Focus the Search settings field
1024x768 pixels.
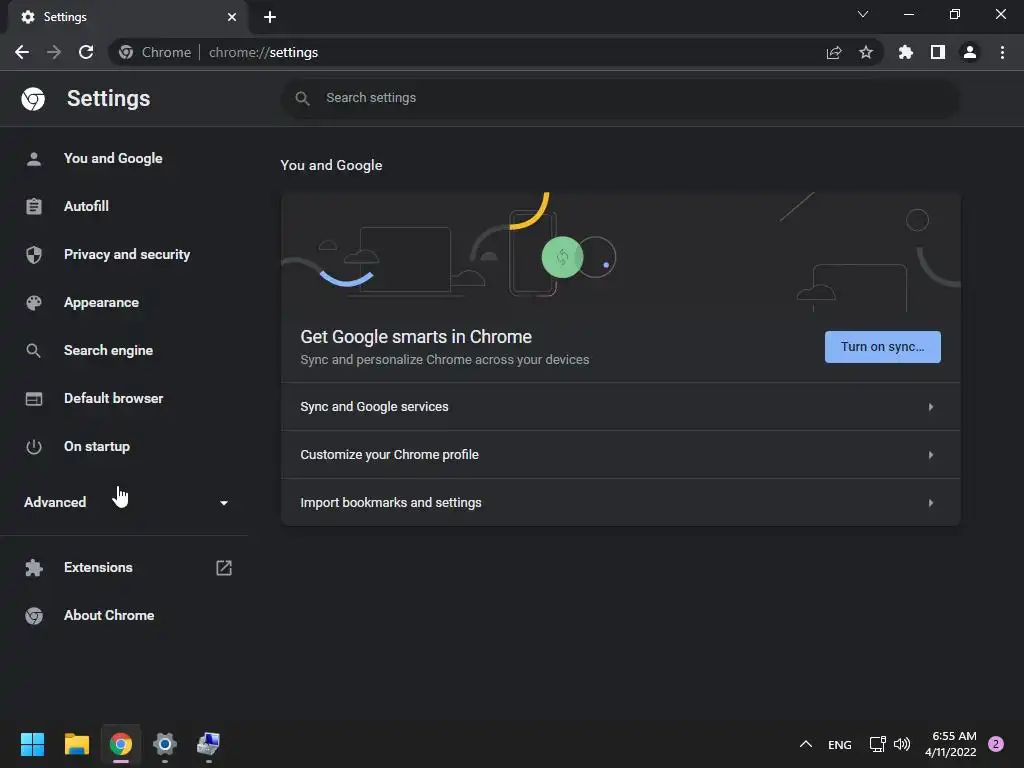(x=620, y=98)
